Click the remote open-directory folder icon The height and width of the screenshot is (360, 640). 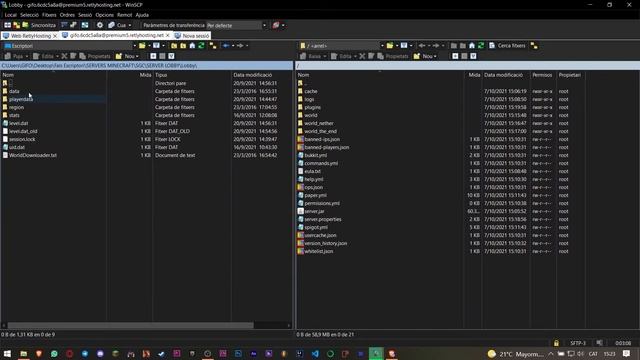click(390, 46)
